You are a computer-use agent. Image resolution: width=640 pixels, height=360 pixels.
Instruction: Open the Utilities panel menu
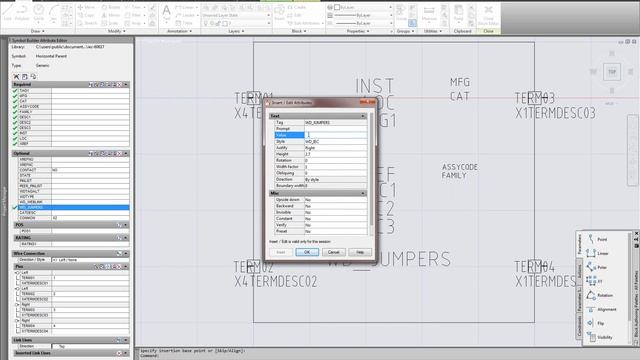coord(433,31)
